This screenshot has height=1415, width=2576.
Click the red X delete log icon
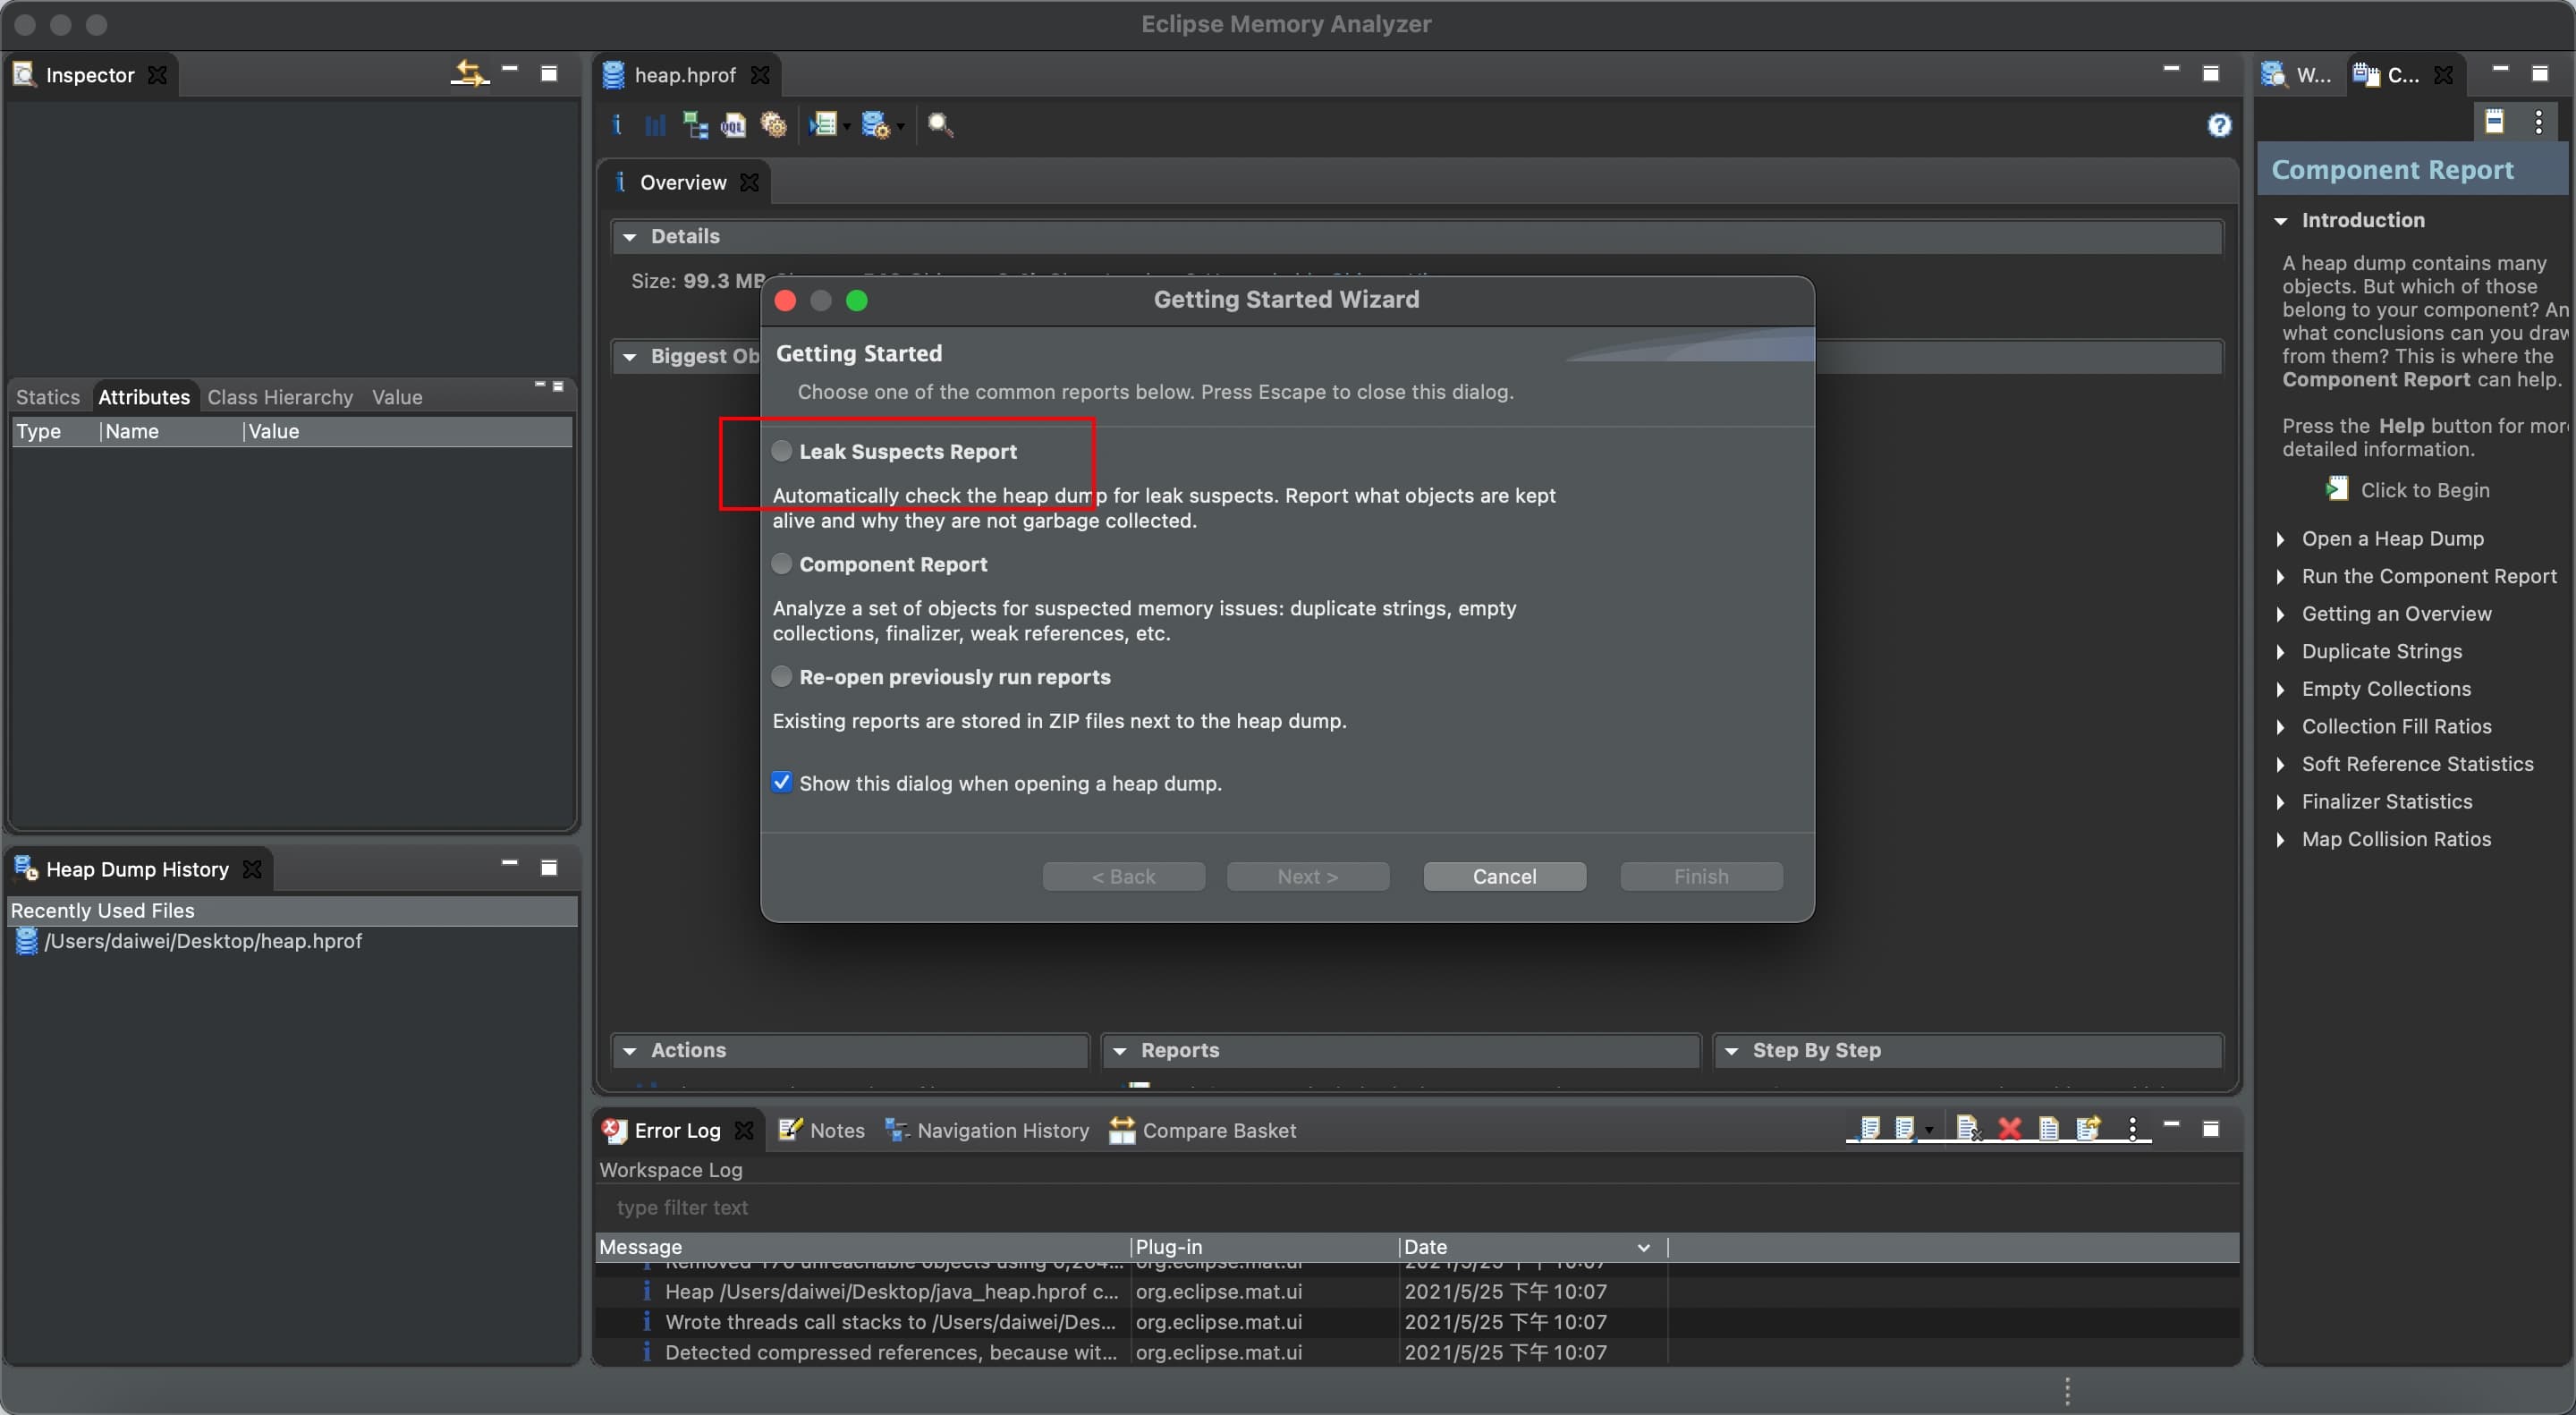[x=2009, y=1129]
